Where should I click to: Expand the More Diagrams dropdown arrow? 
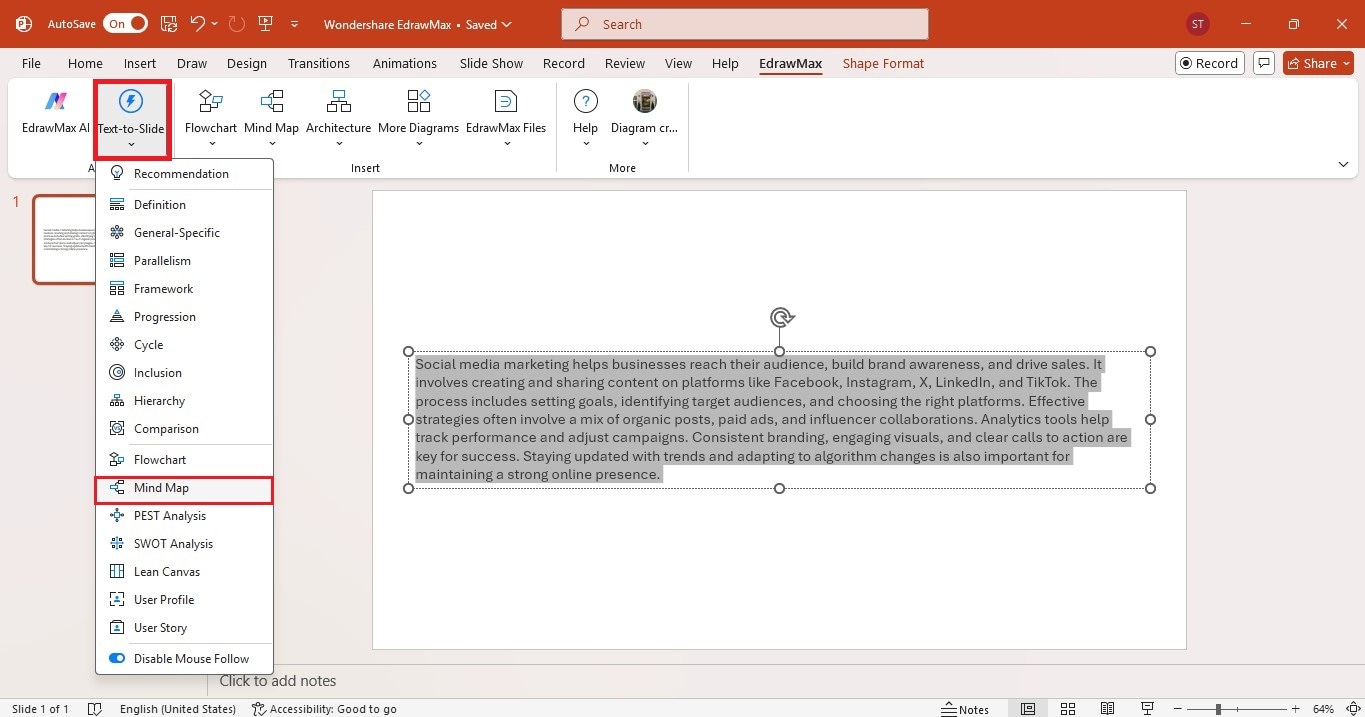pos(418,144)
